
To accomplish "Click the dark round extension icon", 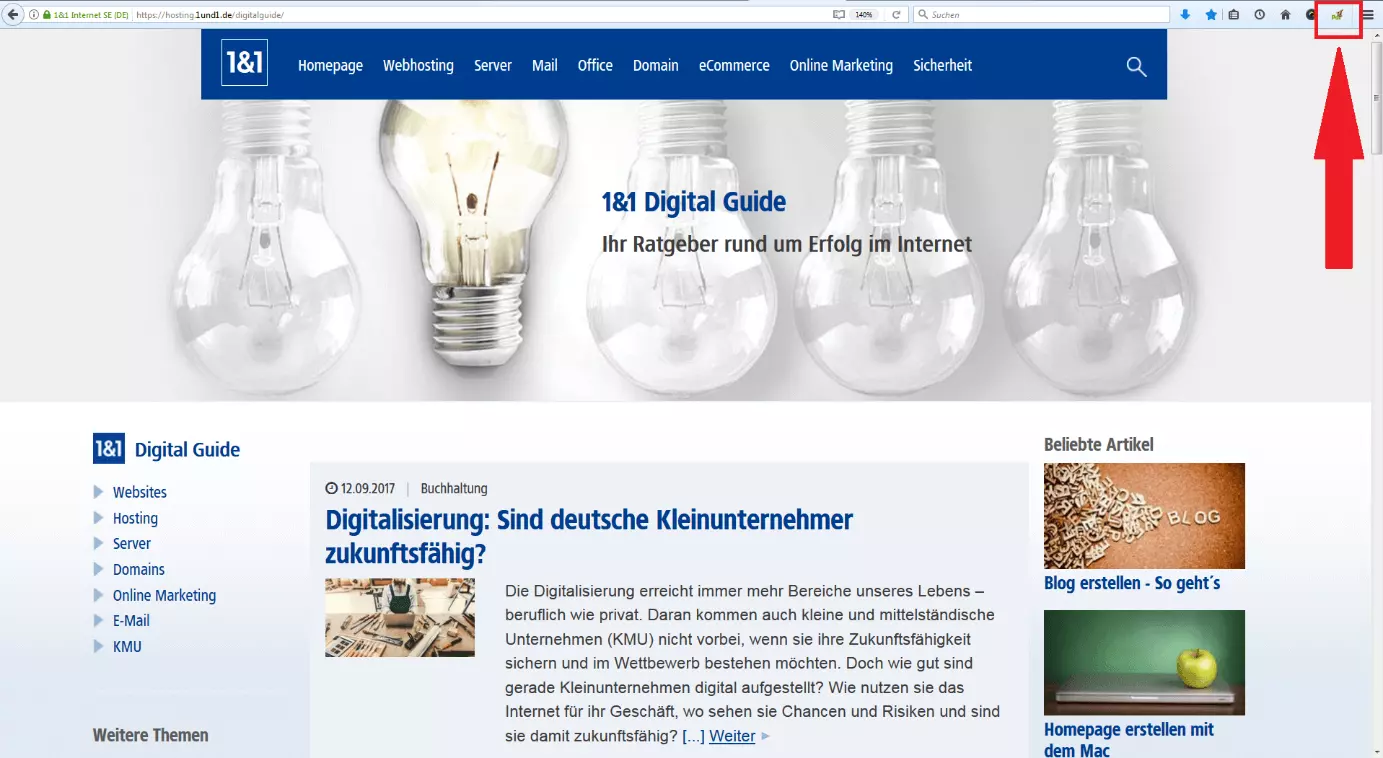I will click(x=1311, y=15).
